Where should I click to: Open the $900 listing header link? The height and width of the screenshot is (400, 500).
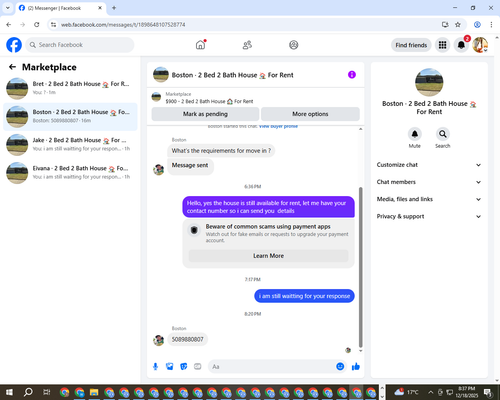(209, 101)
